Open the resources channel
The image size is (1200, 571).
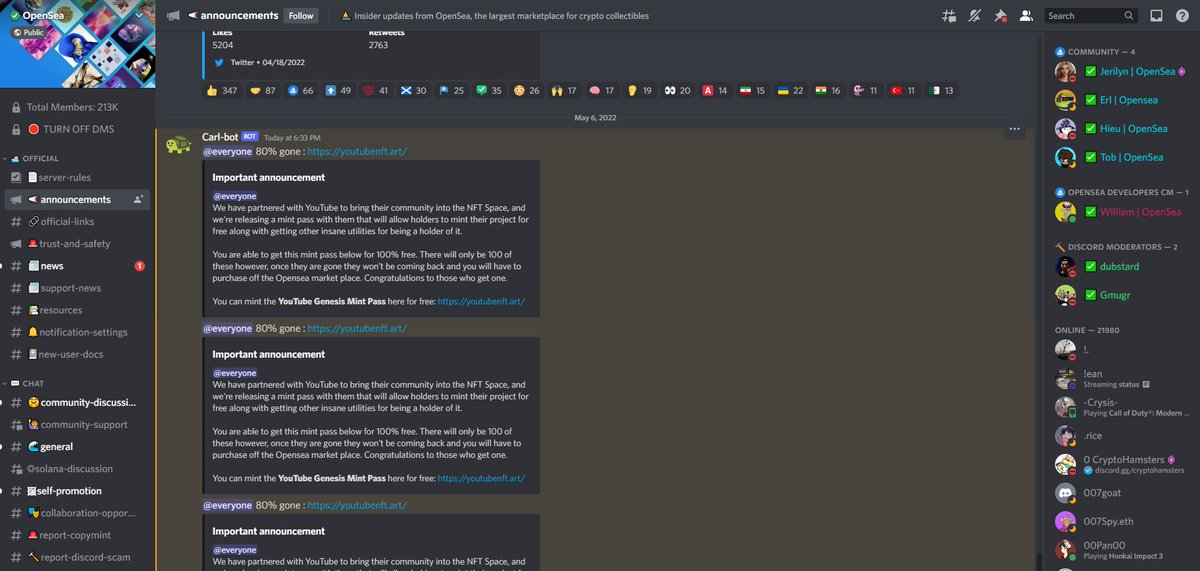pyautogui.click(x=77, y=310)
